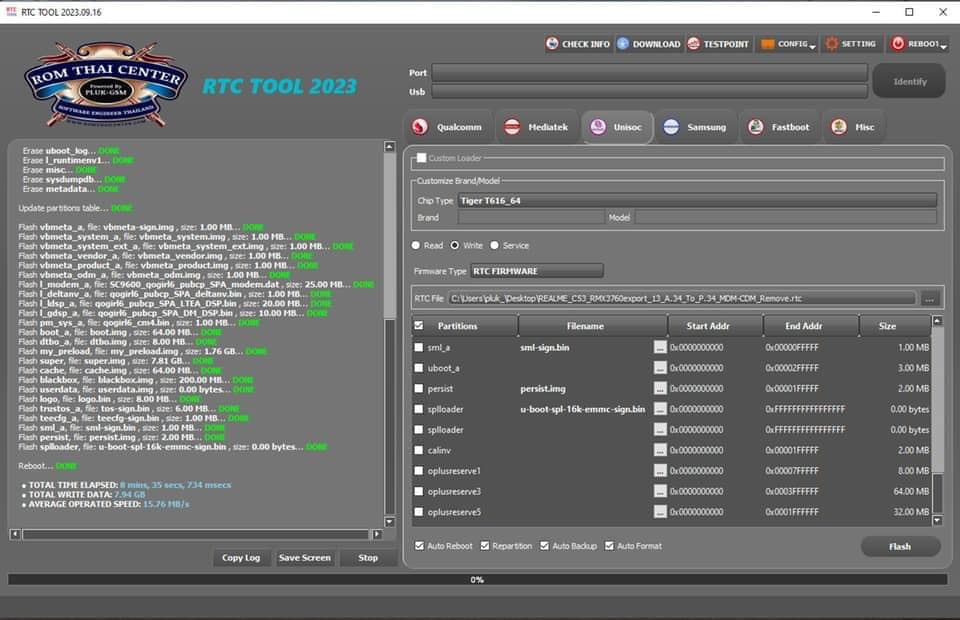Check the uboot_a partition checkbox

[419, 368]
